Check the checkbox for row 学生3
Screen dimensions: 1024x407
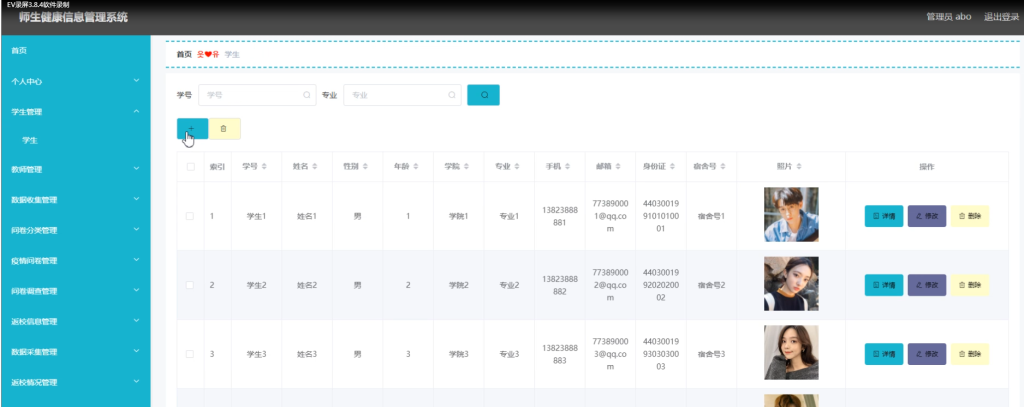pyautogui.click(x=190, y=354)
